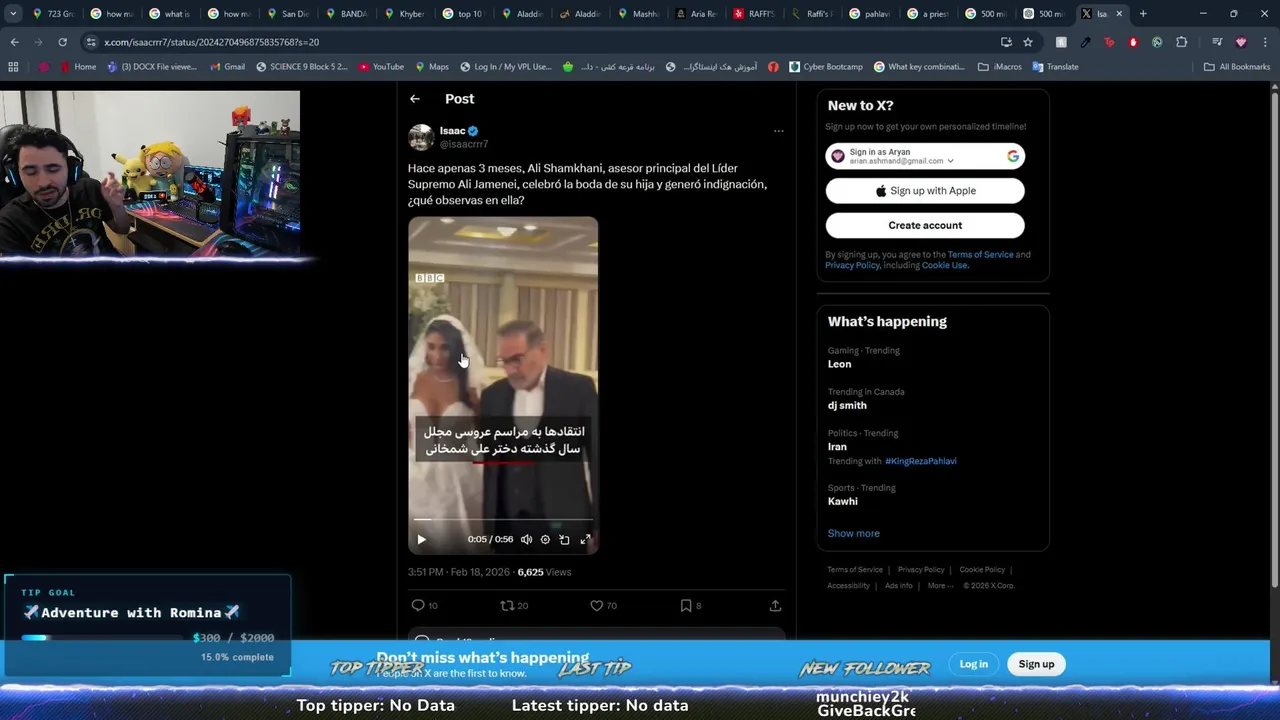Open footer Accessibility link

(848, 586)
